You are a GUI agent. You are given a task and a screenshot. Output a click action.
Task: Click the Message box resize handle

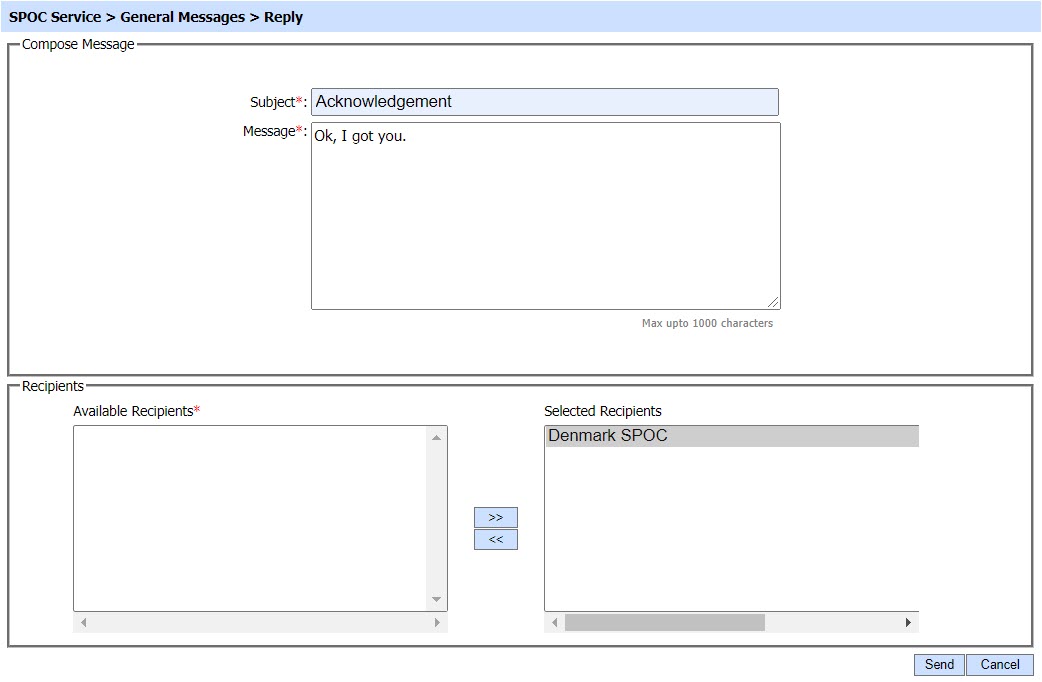[773, 302]
